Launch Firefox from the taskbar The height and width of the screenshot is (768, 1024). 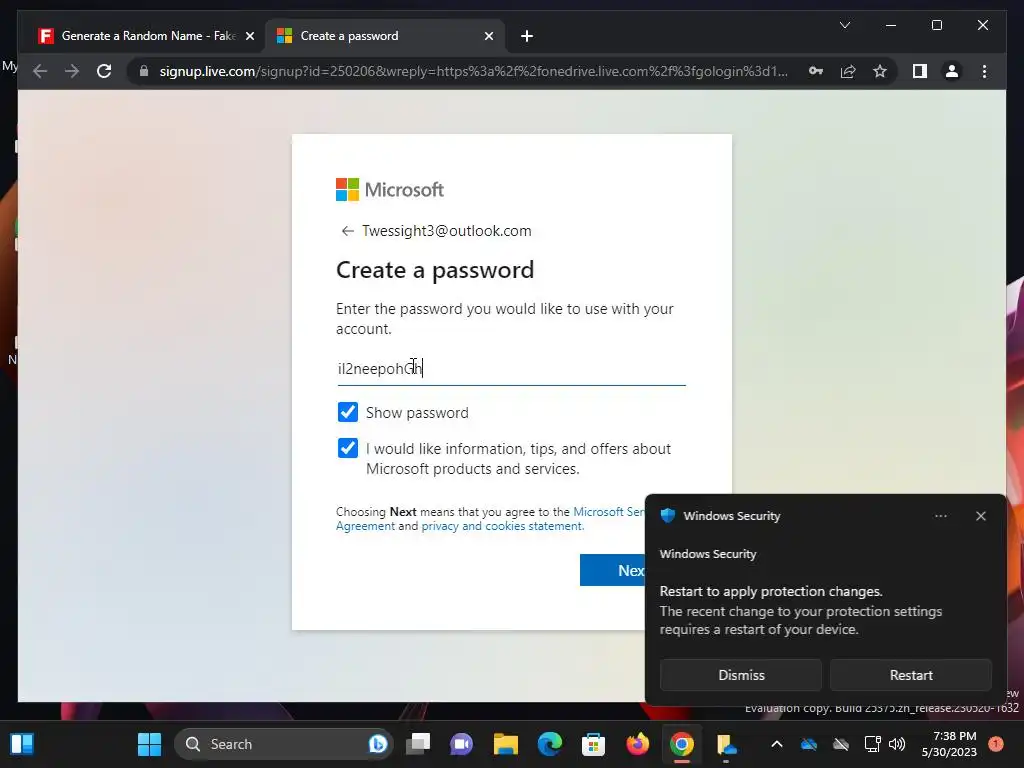[637, 744]
